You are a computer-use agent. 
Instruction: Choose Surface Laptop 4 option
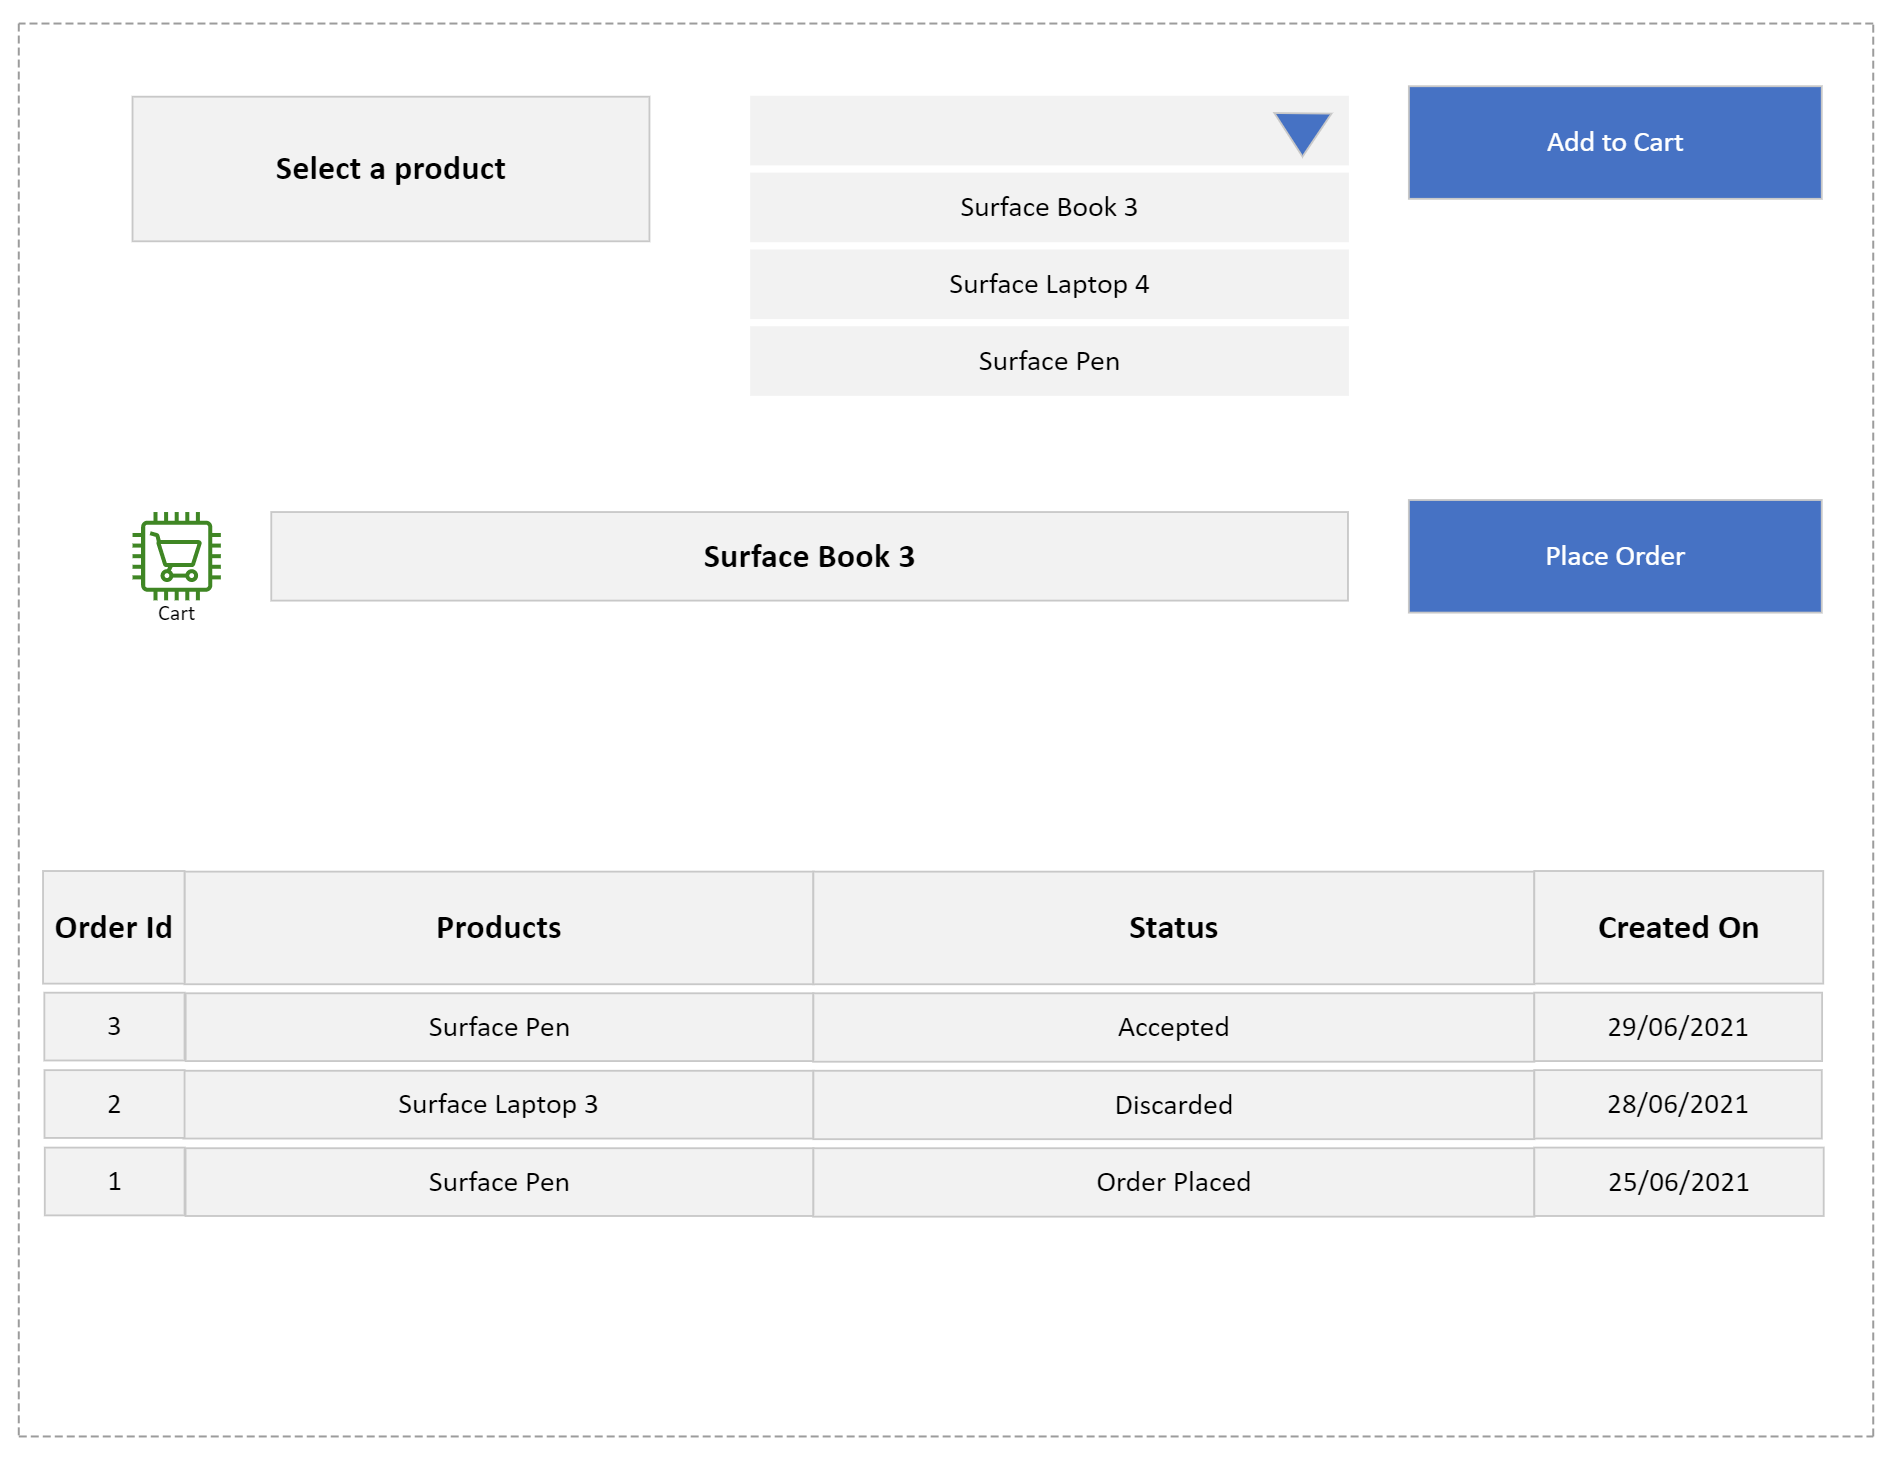1049,284
